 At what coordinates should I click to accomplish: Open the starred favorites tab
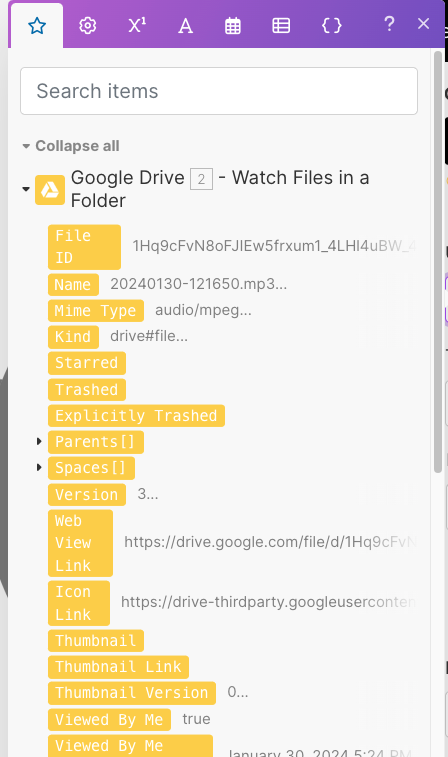click(37, 26)
